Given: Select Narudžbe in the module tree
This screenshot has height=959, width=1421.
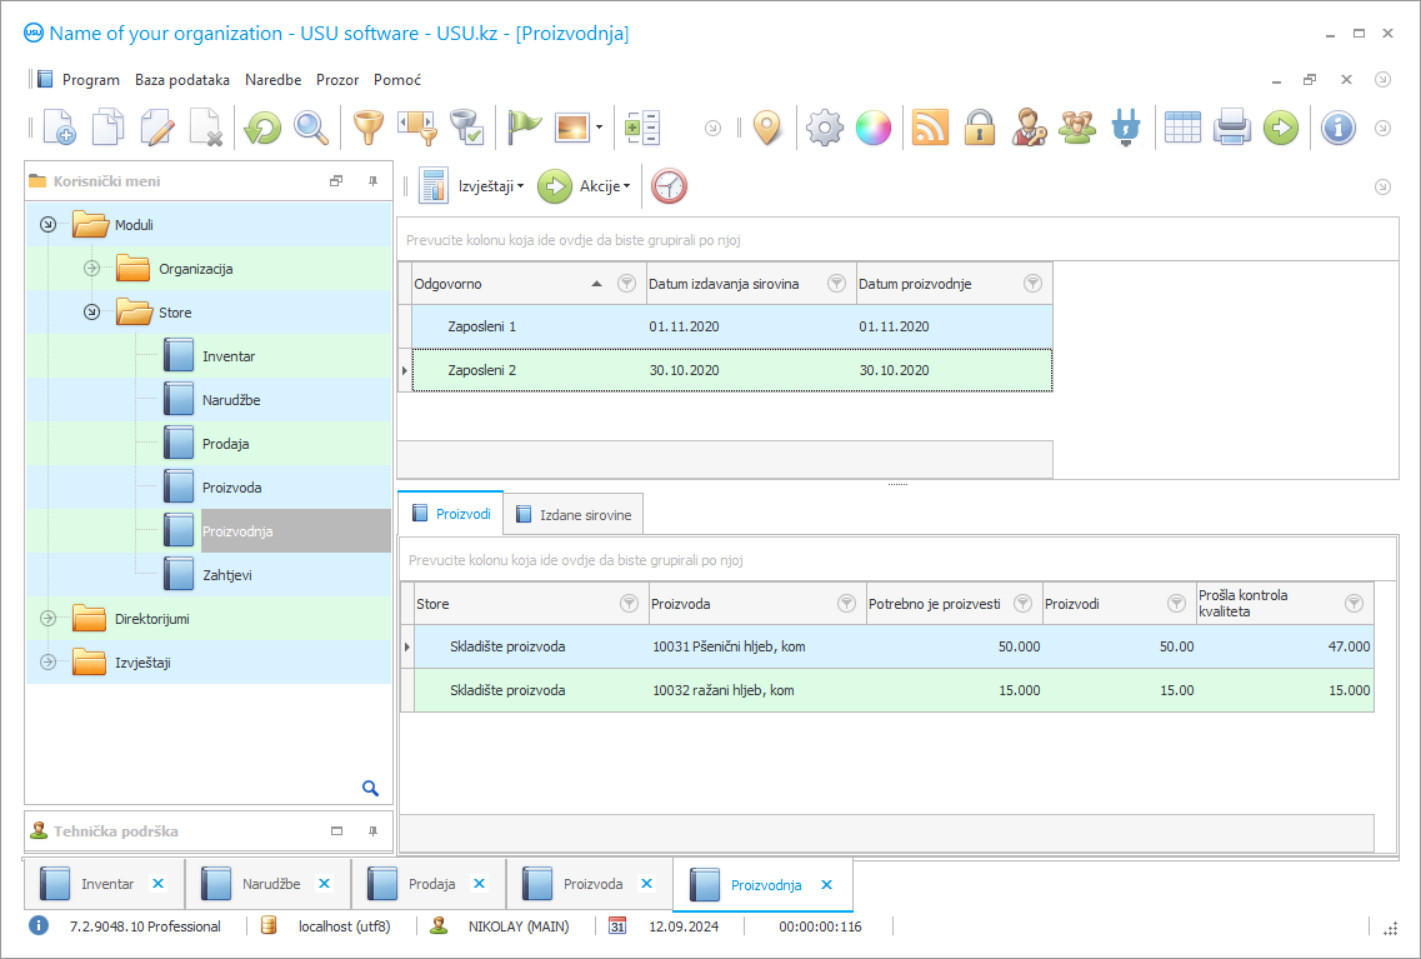Looking at the screenshot, I should (x=231, y=400).
